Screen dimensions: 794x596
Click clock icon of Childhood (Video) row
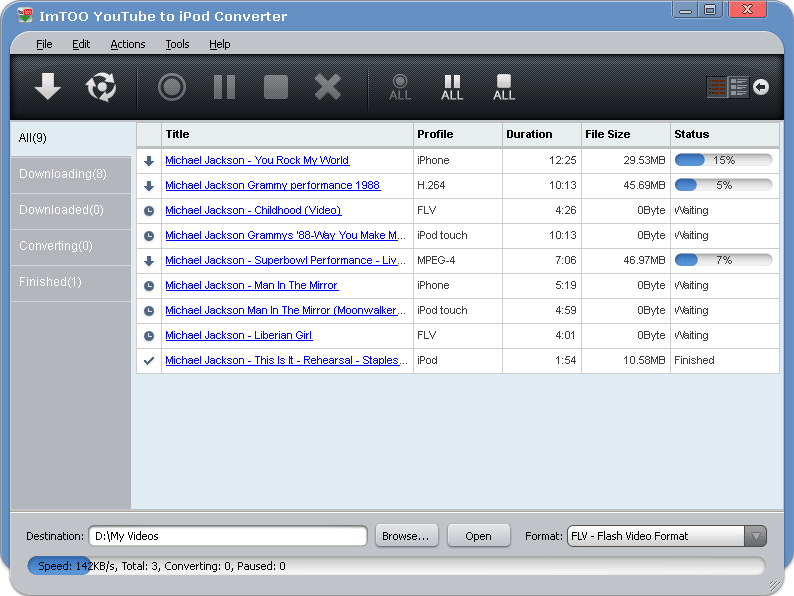pos(149,211)
